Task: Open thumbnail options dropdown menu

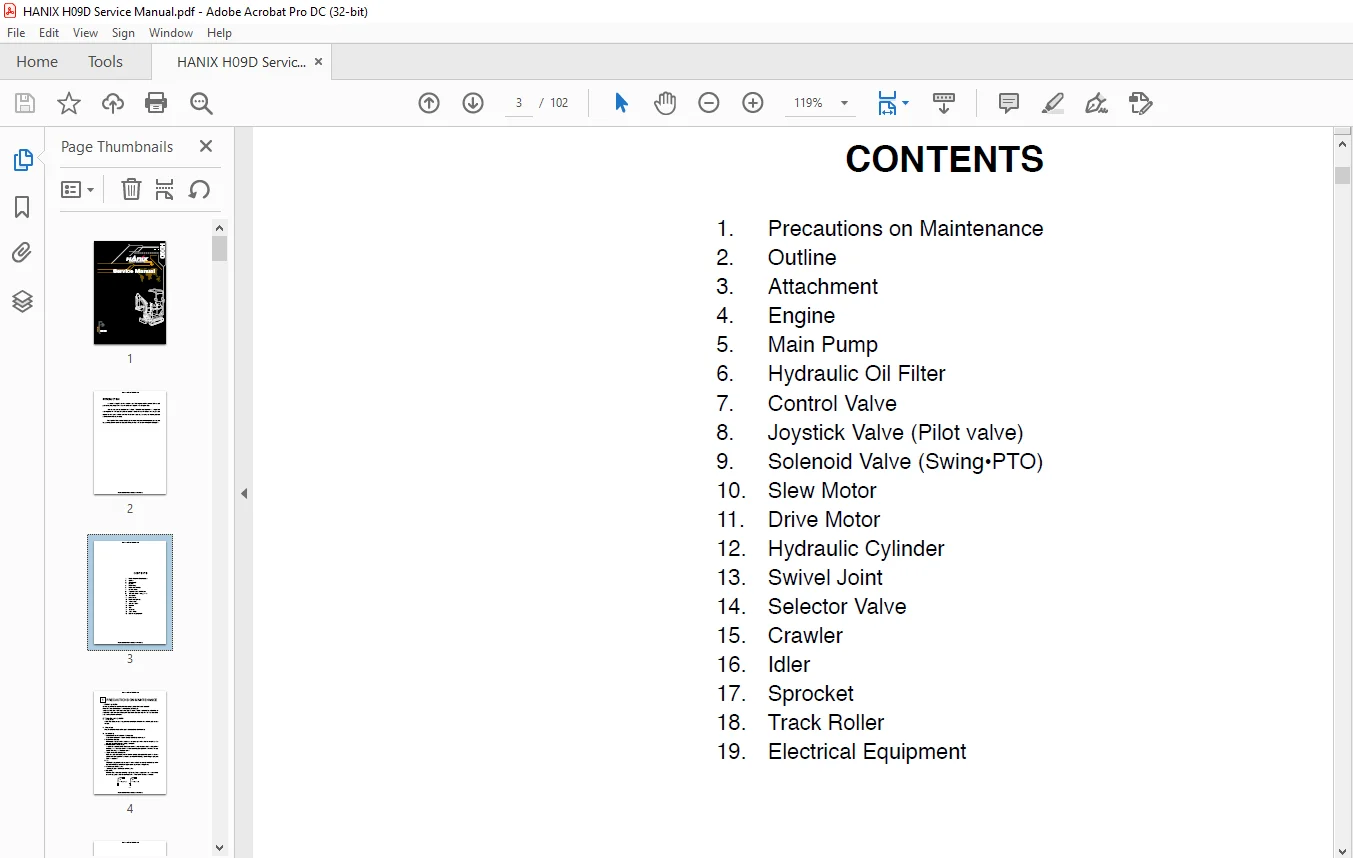Action: (x=77, y=189)
